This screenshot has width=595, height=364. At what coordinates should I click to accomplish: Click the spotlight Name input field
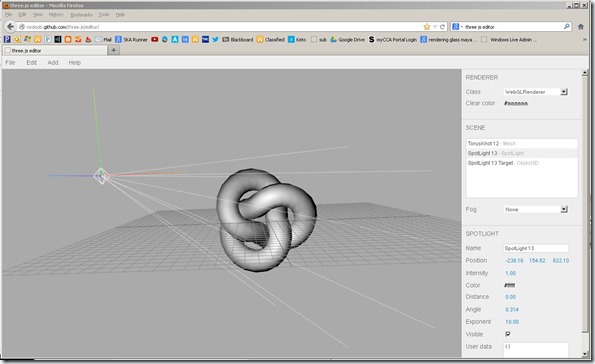coord(536,248)
